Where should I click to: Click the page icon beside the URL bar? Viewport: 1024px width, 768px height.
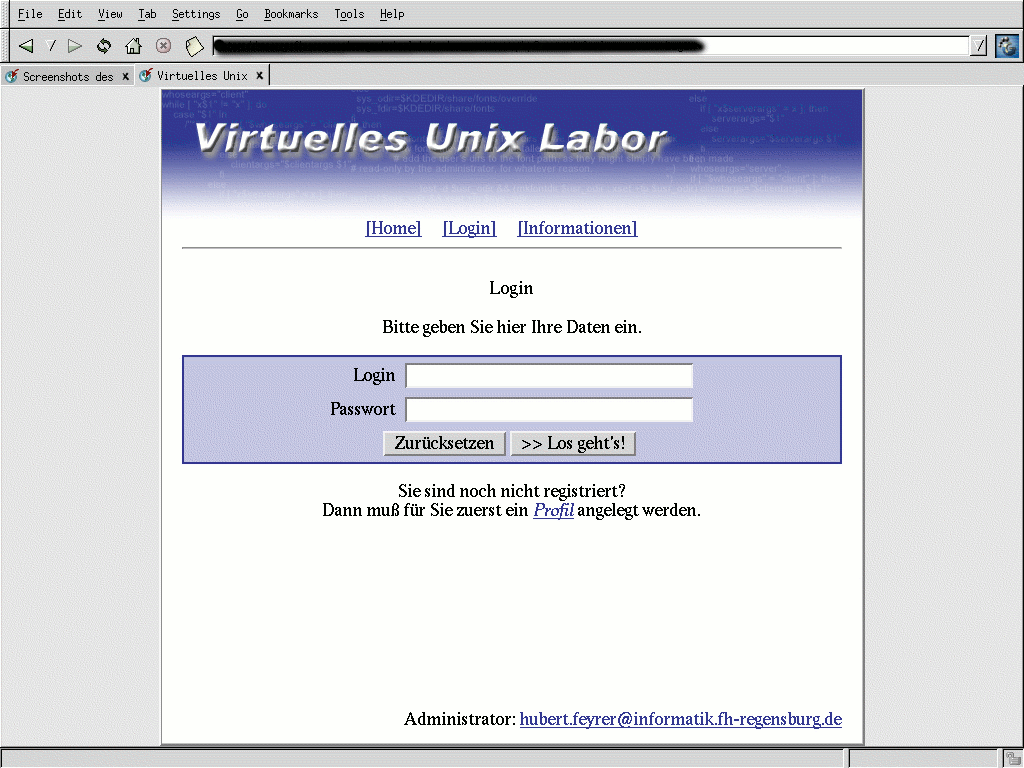(x=194, y=46)
